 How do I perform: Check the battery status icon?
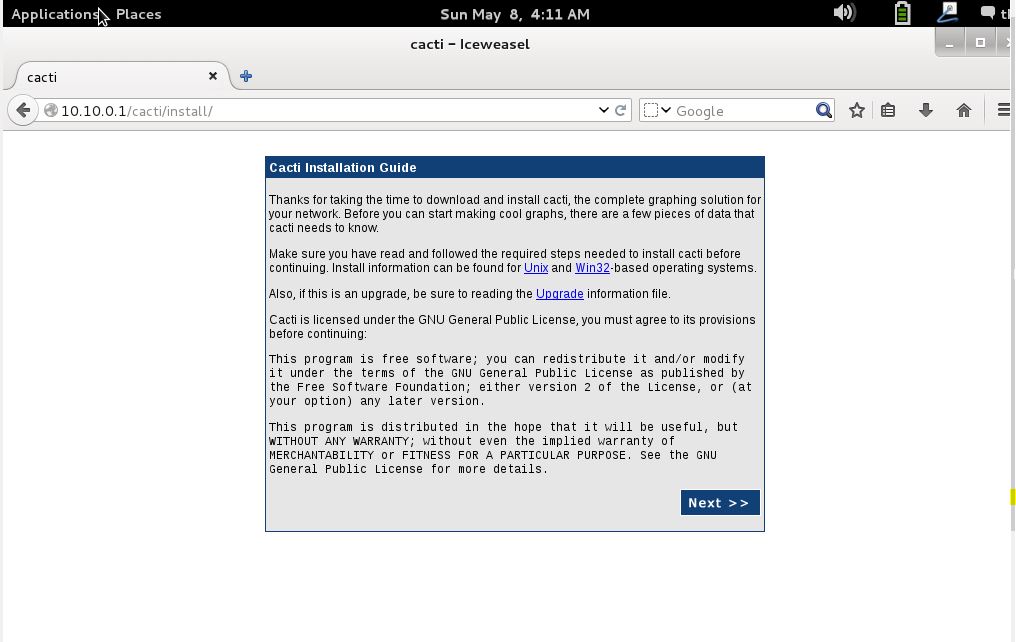pyautogui.click(x=902, y=13)
